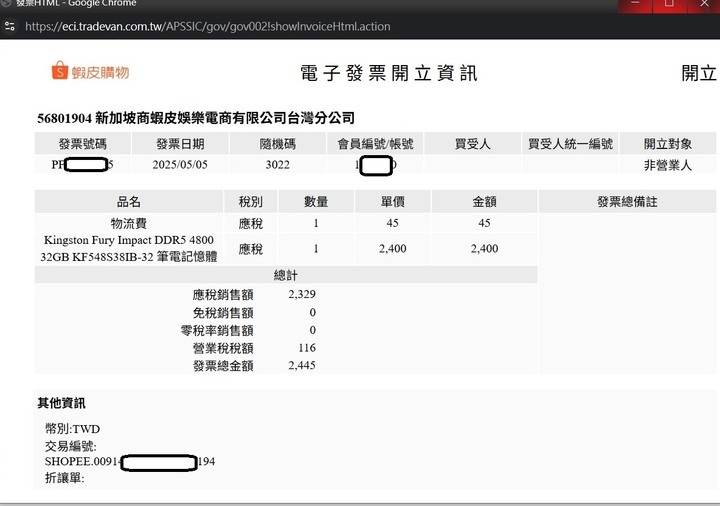Close the Chrome invoice window

[x=703, y=4]
